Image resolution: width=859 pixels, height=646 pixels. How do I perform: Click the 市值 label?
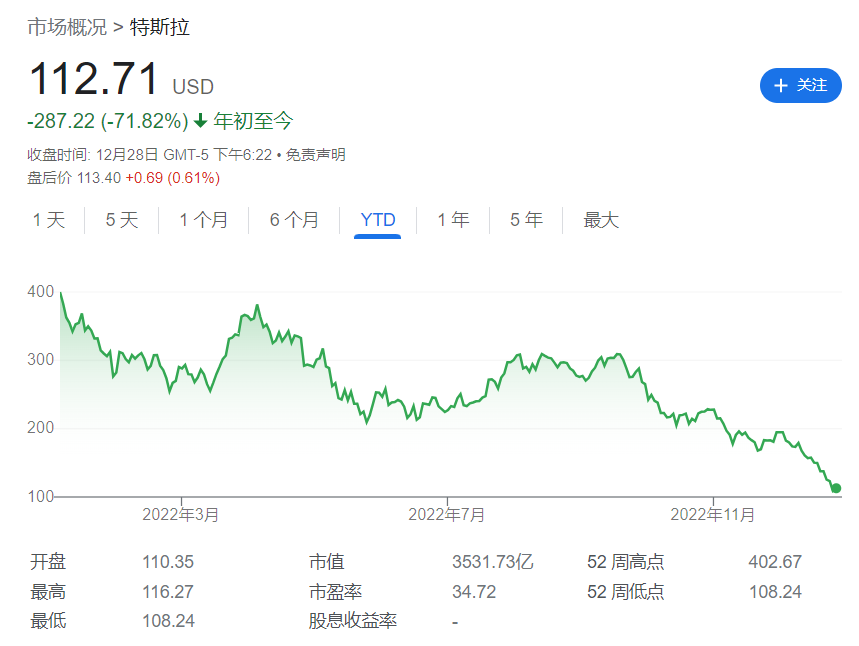click(327, 562)
